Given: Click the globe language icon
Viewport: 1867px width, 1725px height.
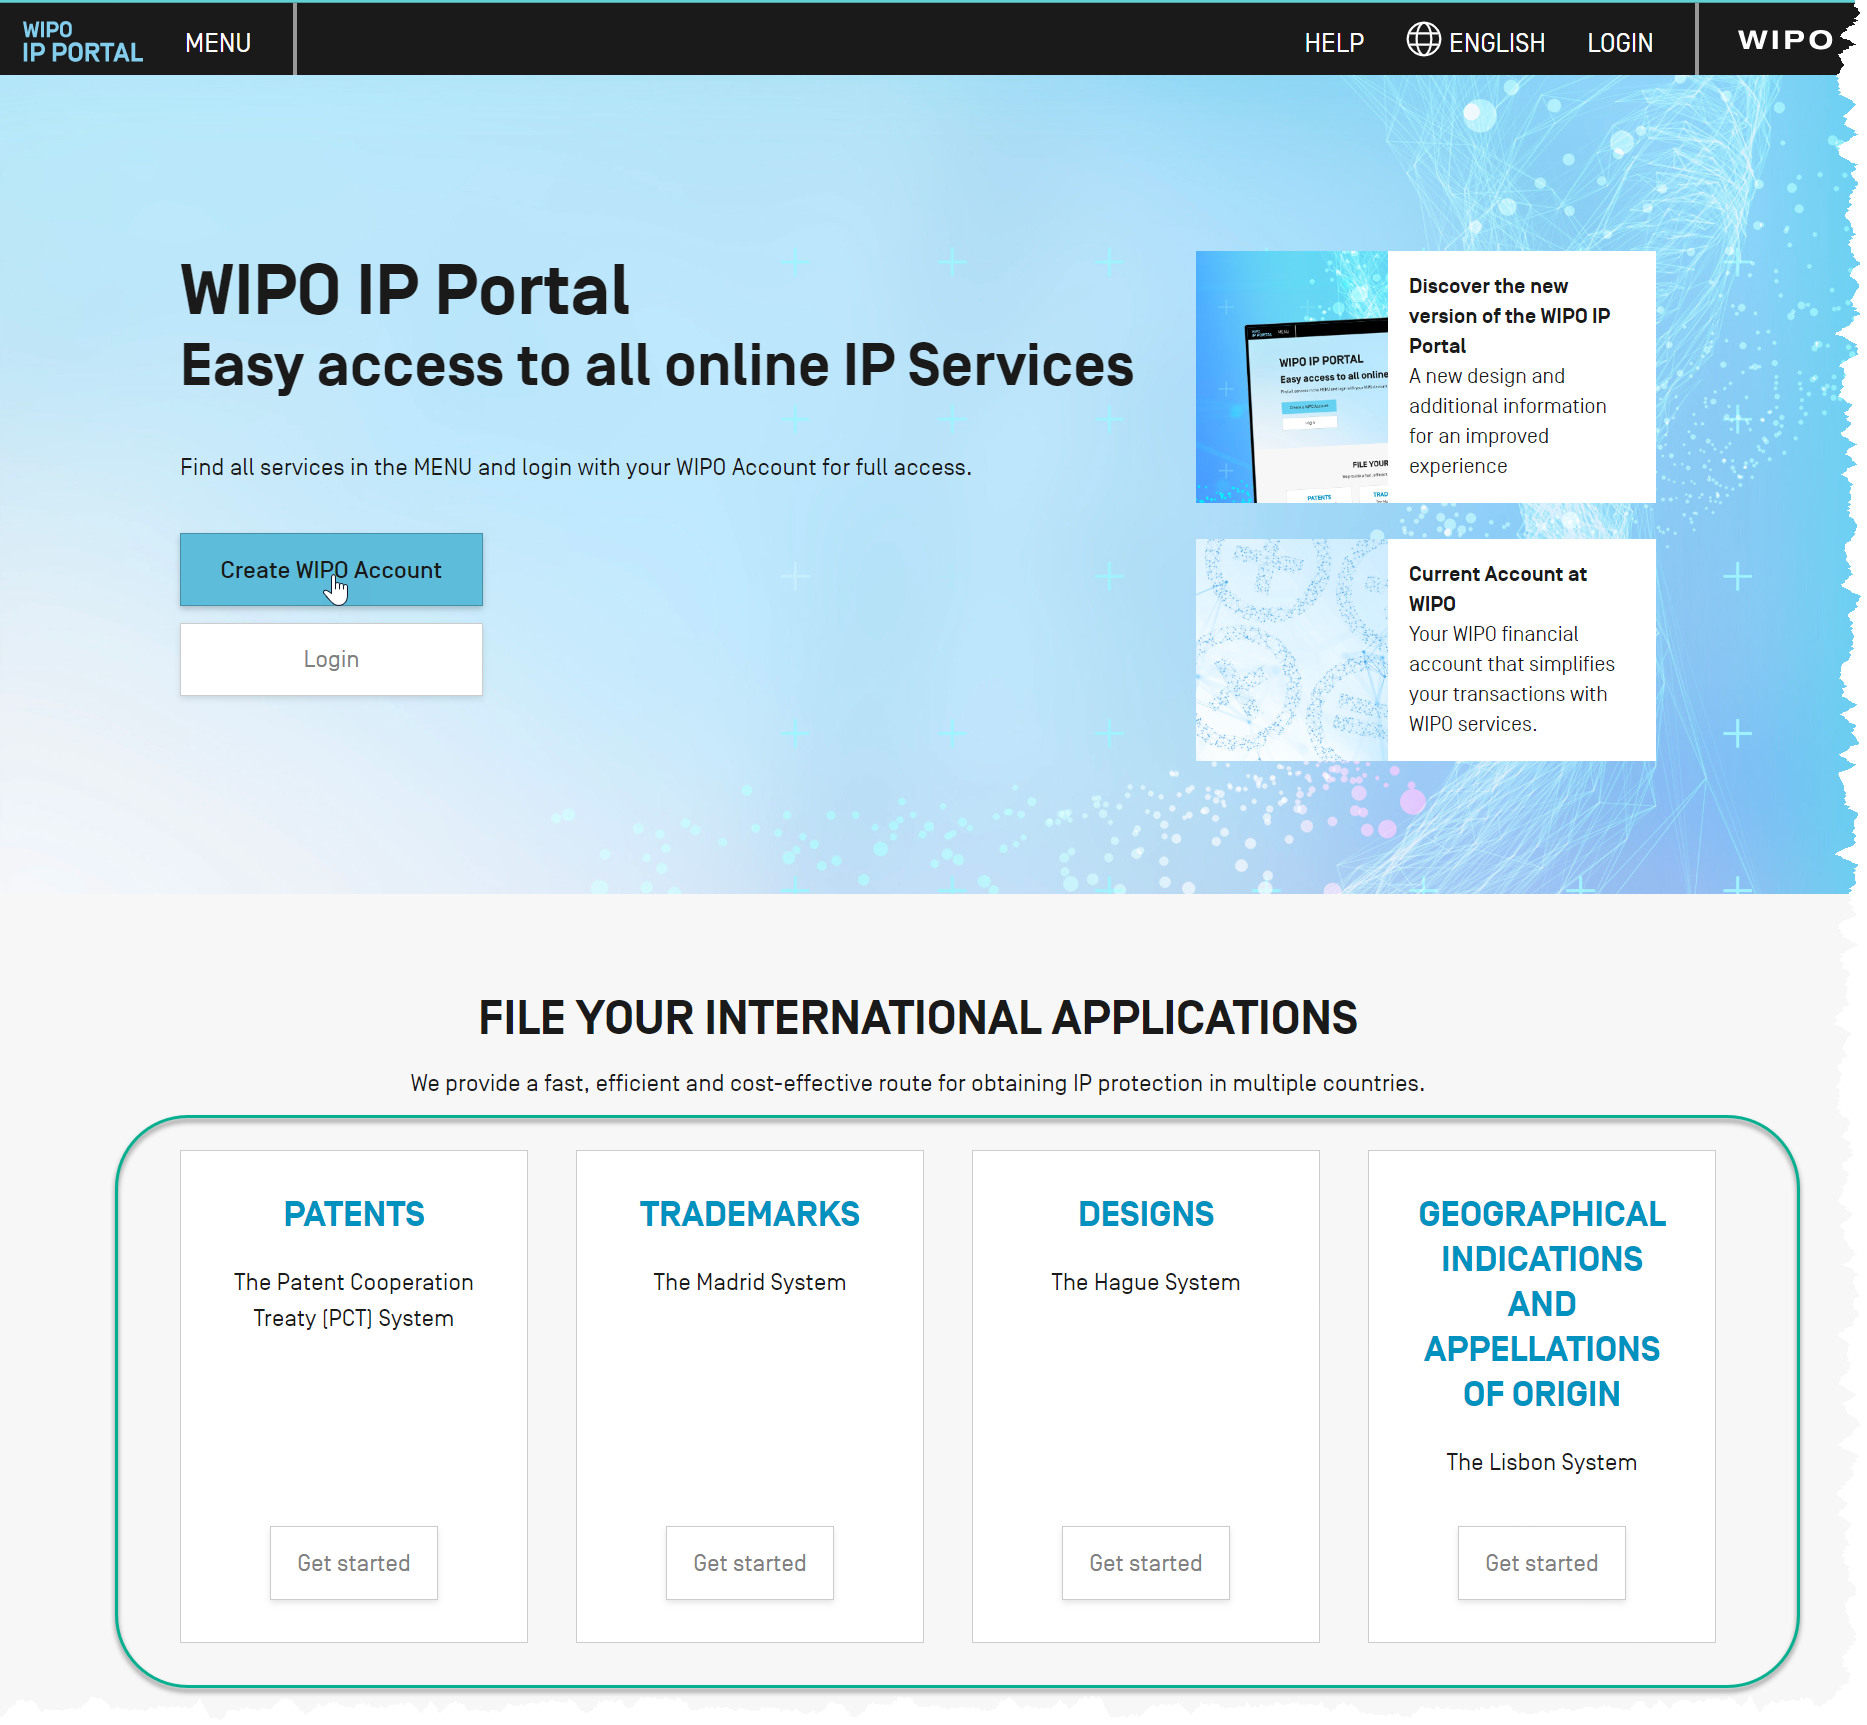Looking at the screenshot, I should tap(1423, 40).
